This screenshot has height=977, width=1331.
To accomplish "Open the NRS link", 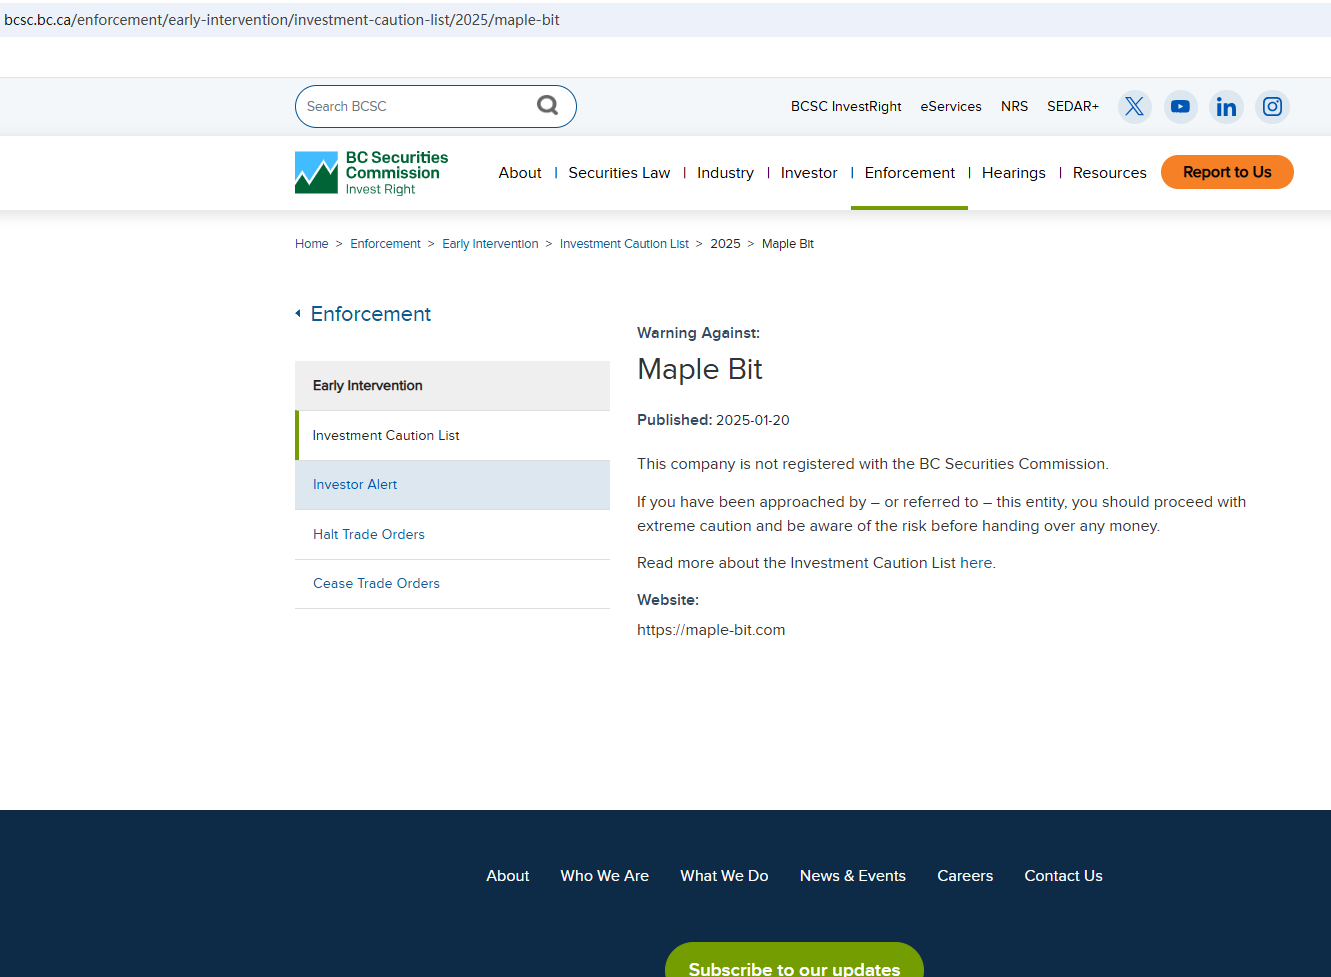I will coord(1014,106).
